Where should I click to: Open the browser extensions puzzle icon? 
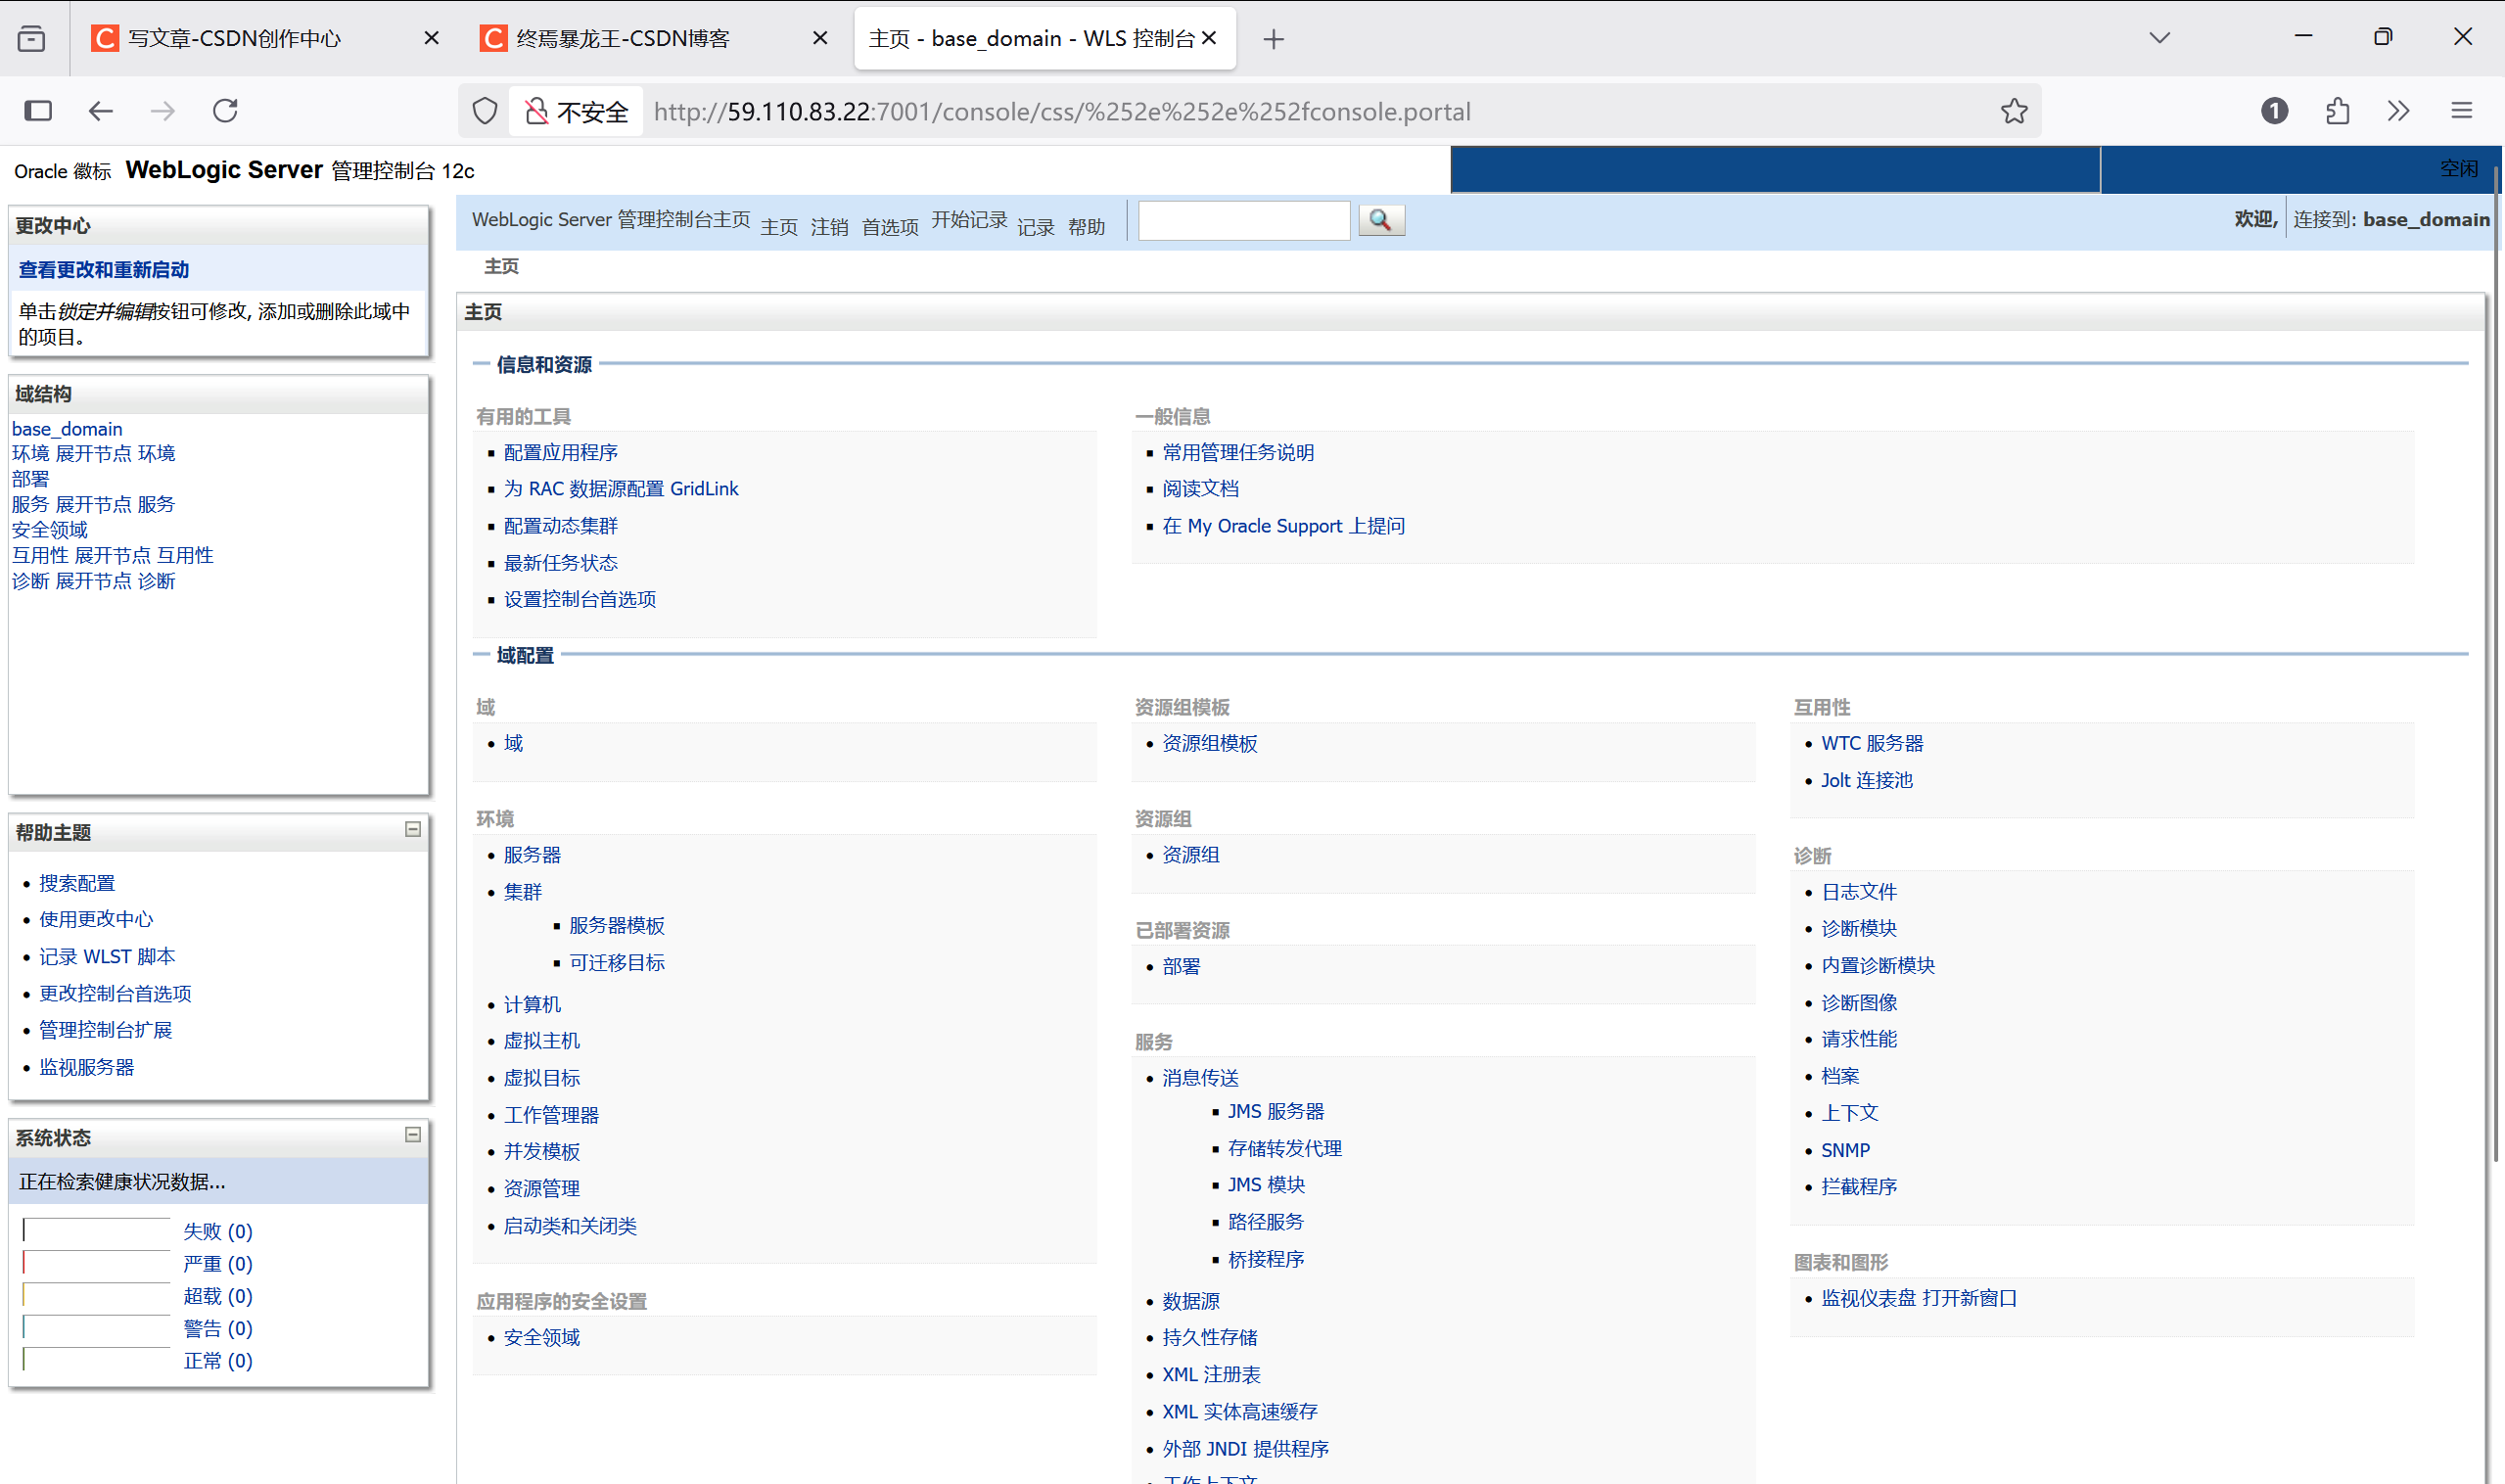click(x=2337, y=111)
